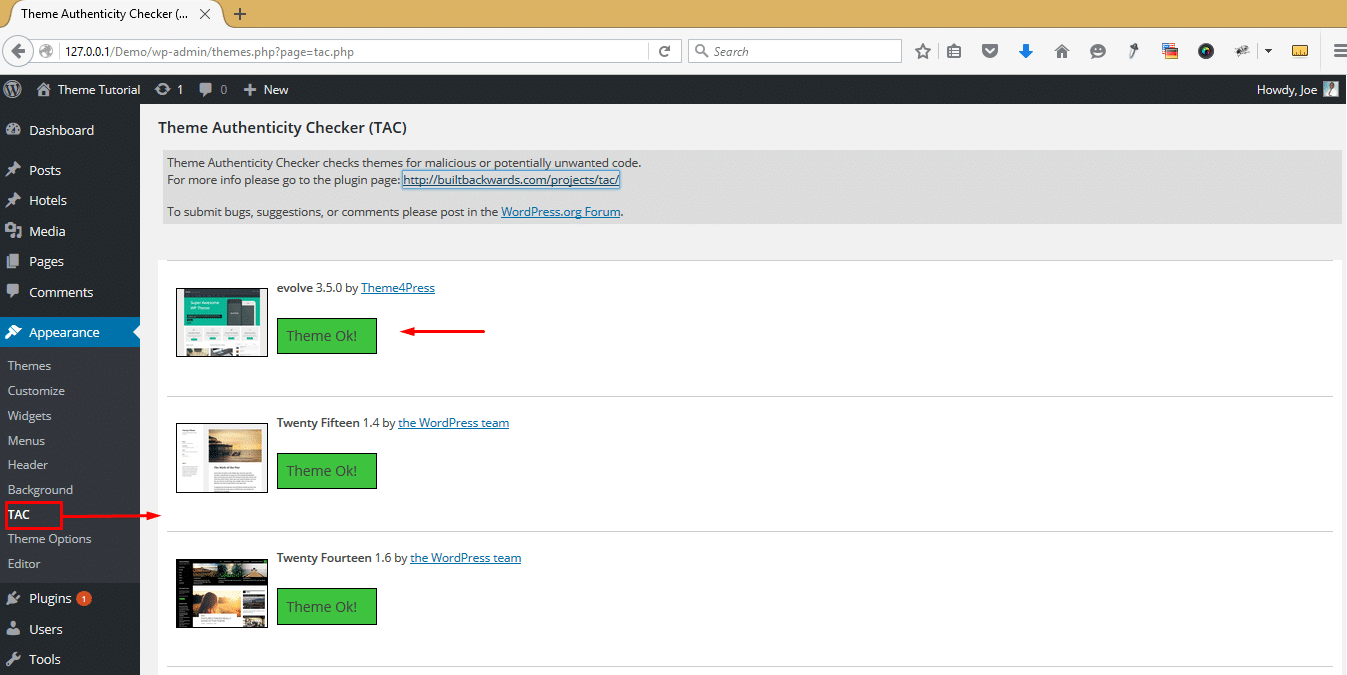Image resolution: width=1347 pixels, height=675 pixels.
Task: Focus the browser Search box
Action: (x=795, y=51)
